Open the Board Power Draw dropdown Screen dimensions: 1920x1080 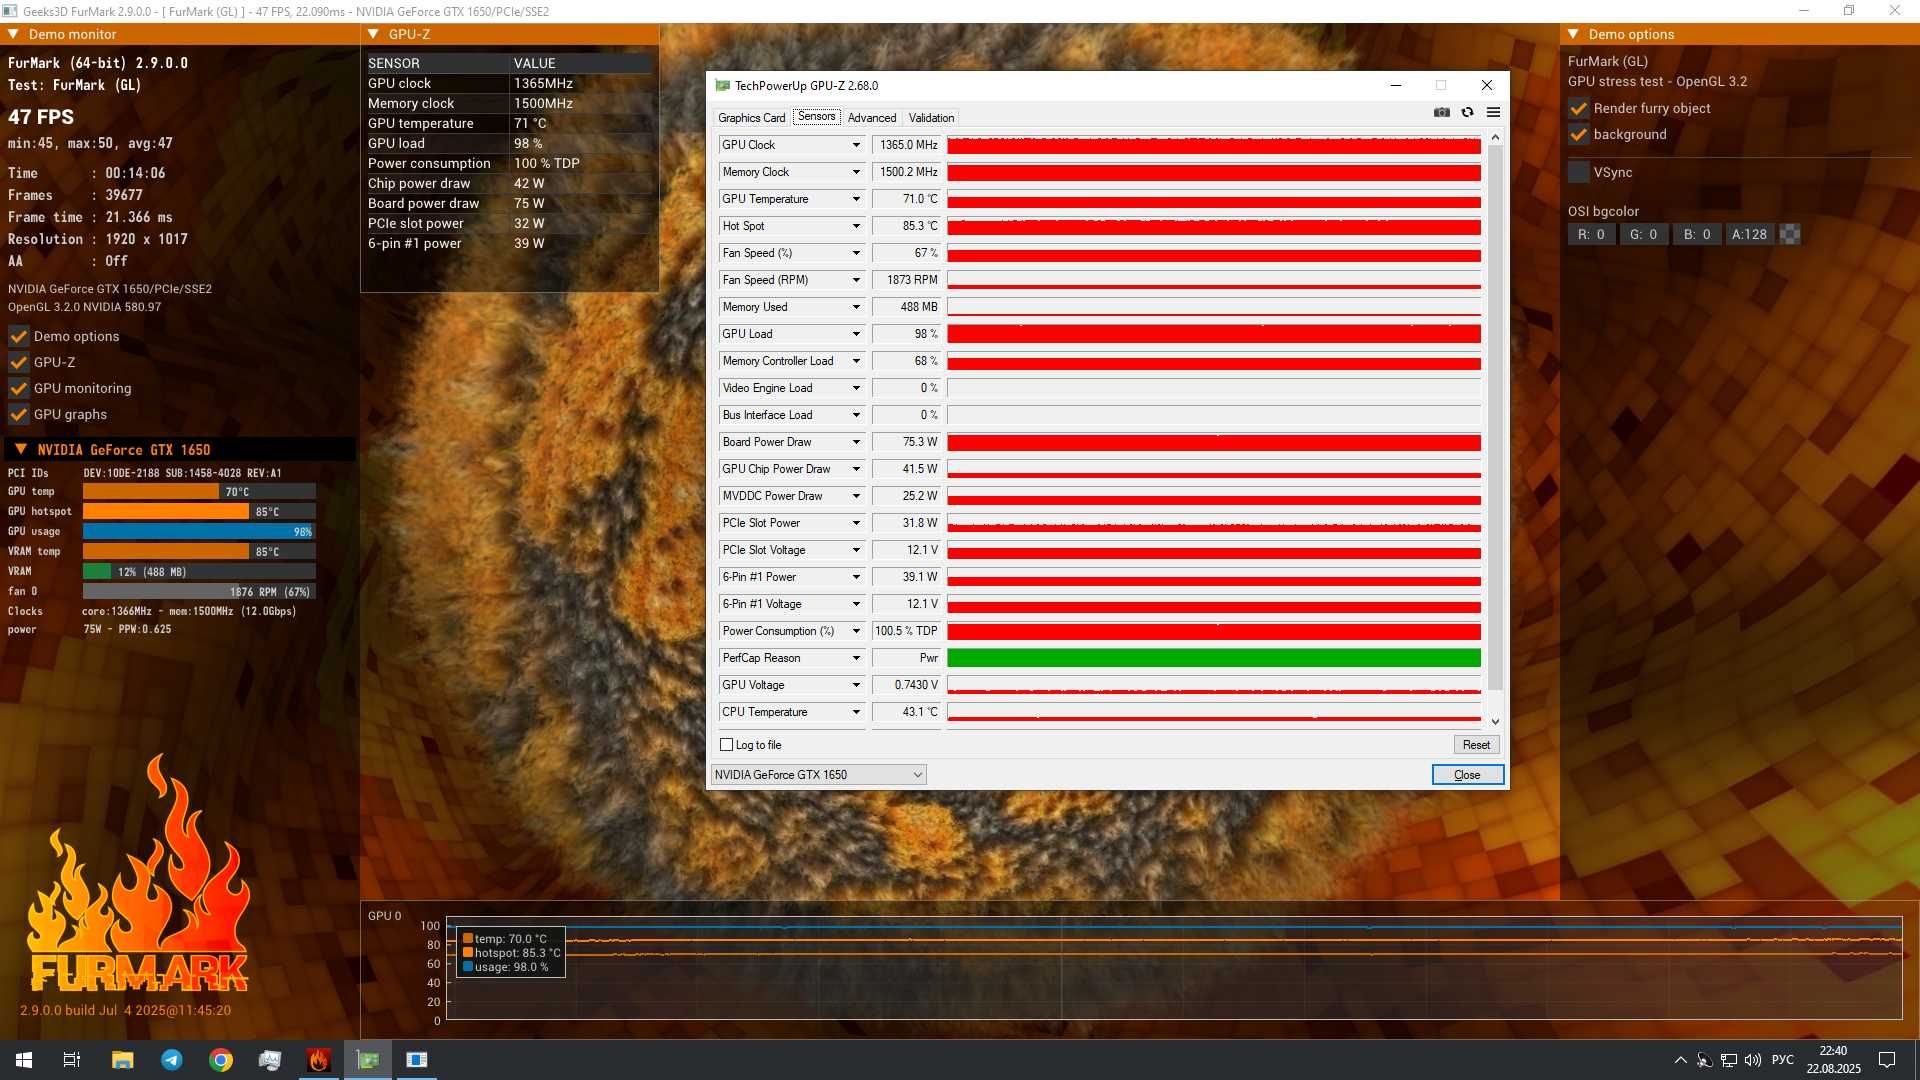tap(856, 442)
